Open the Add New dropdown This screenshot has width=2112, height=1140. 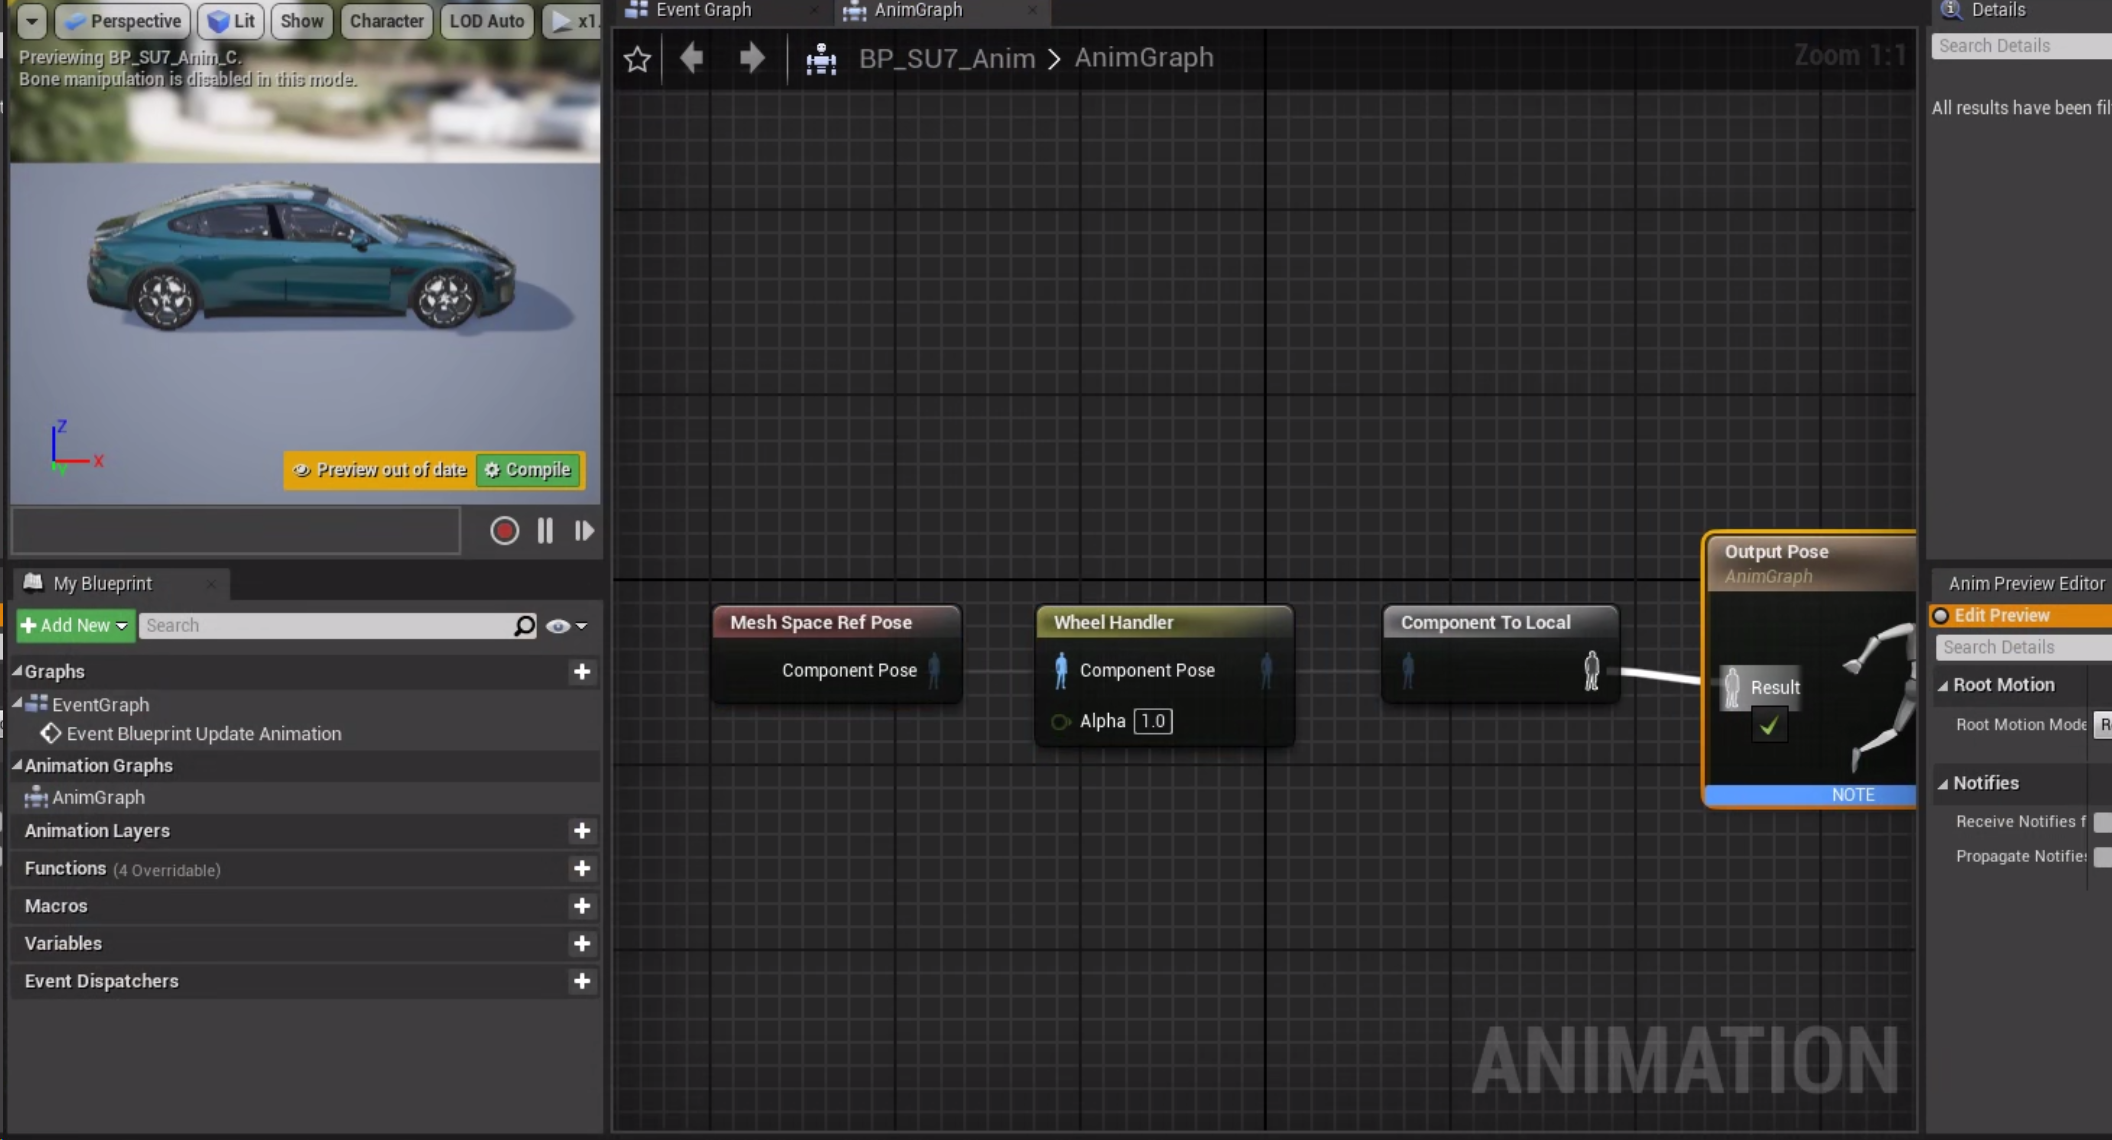75,625
